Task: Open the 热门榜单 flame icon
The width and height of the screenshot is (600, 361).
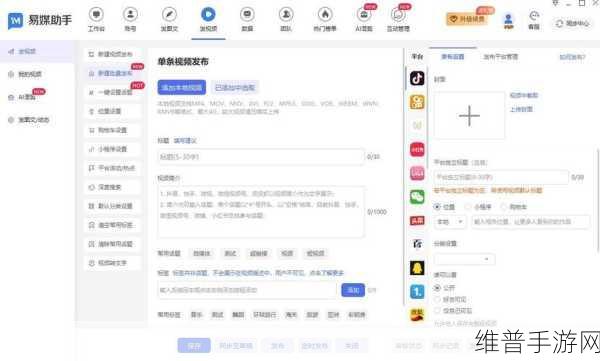Action: (325, 15)
